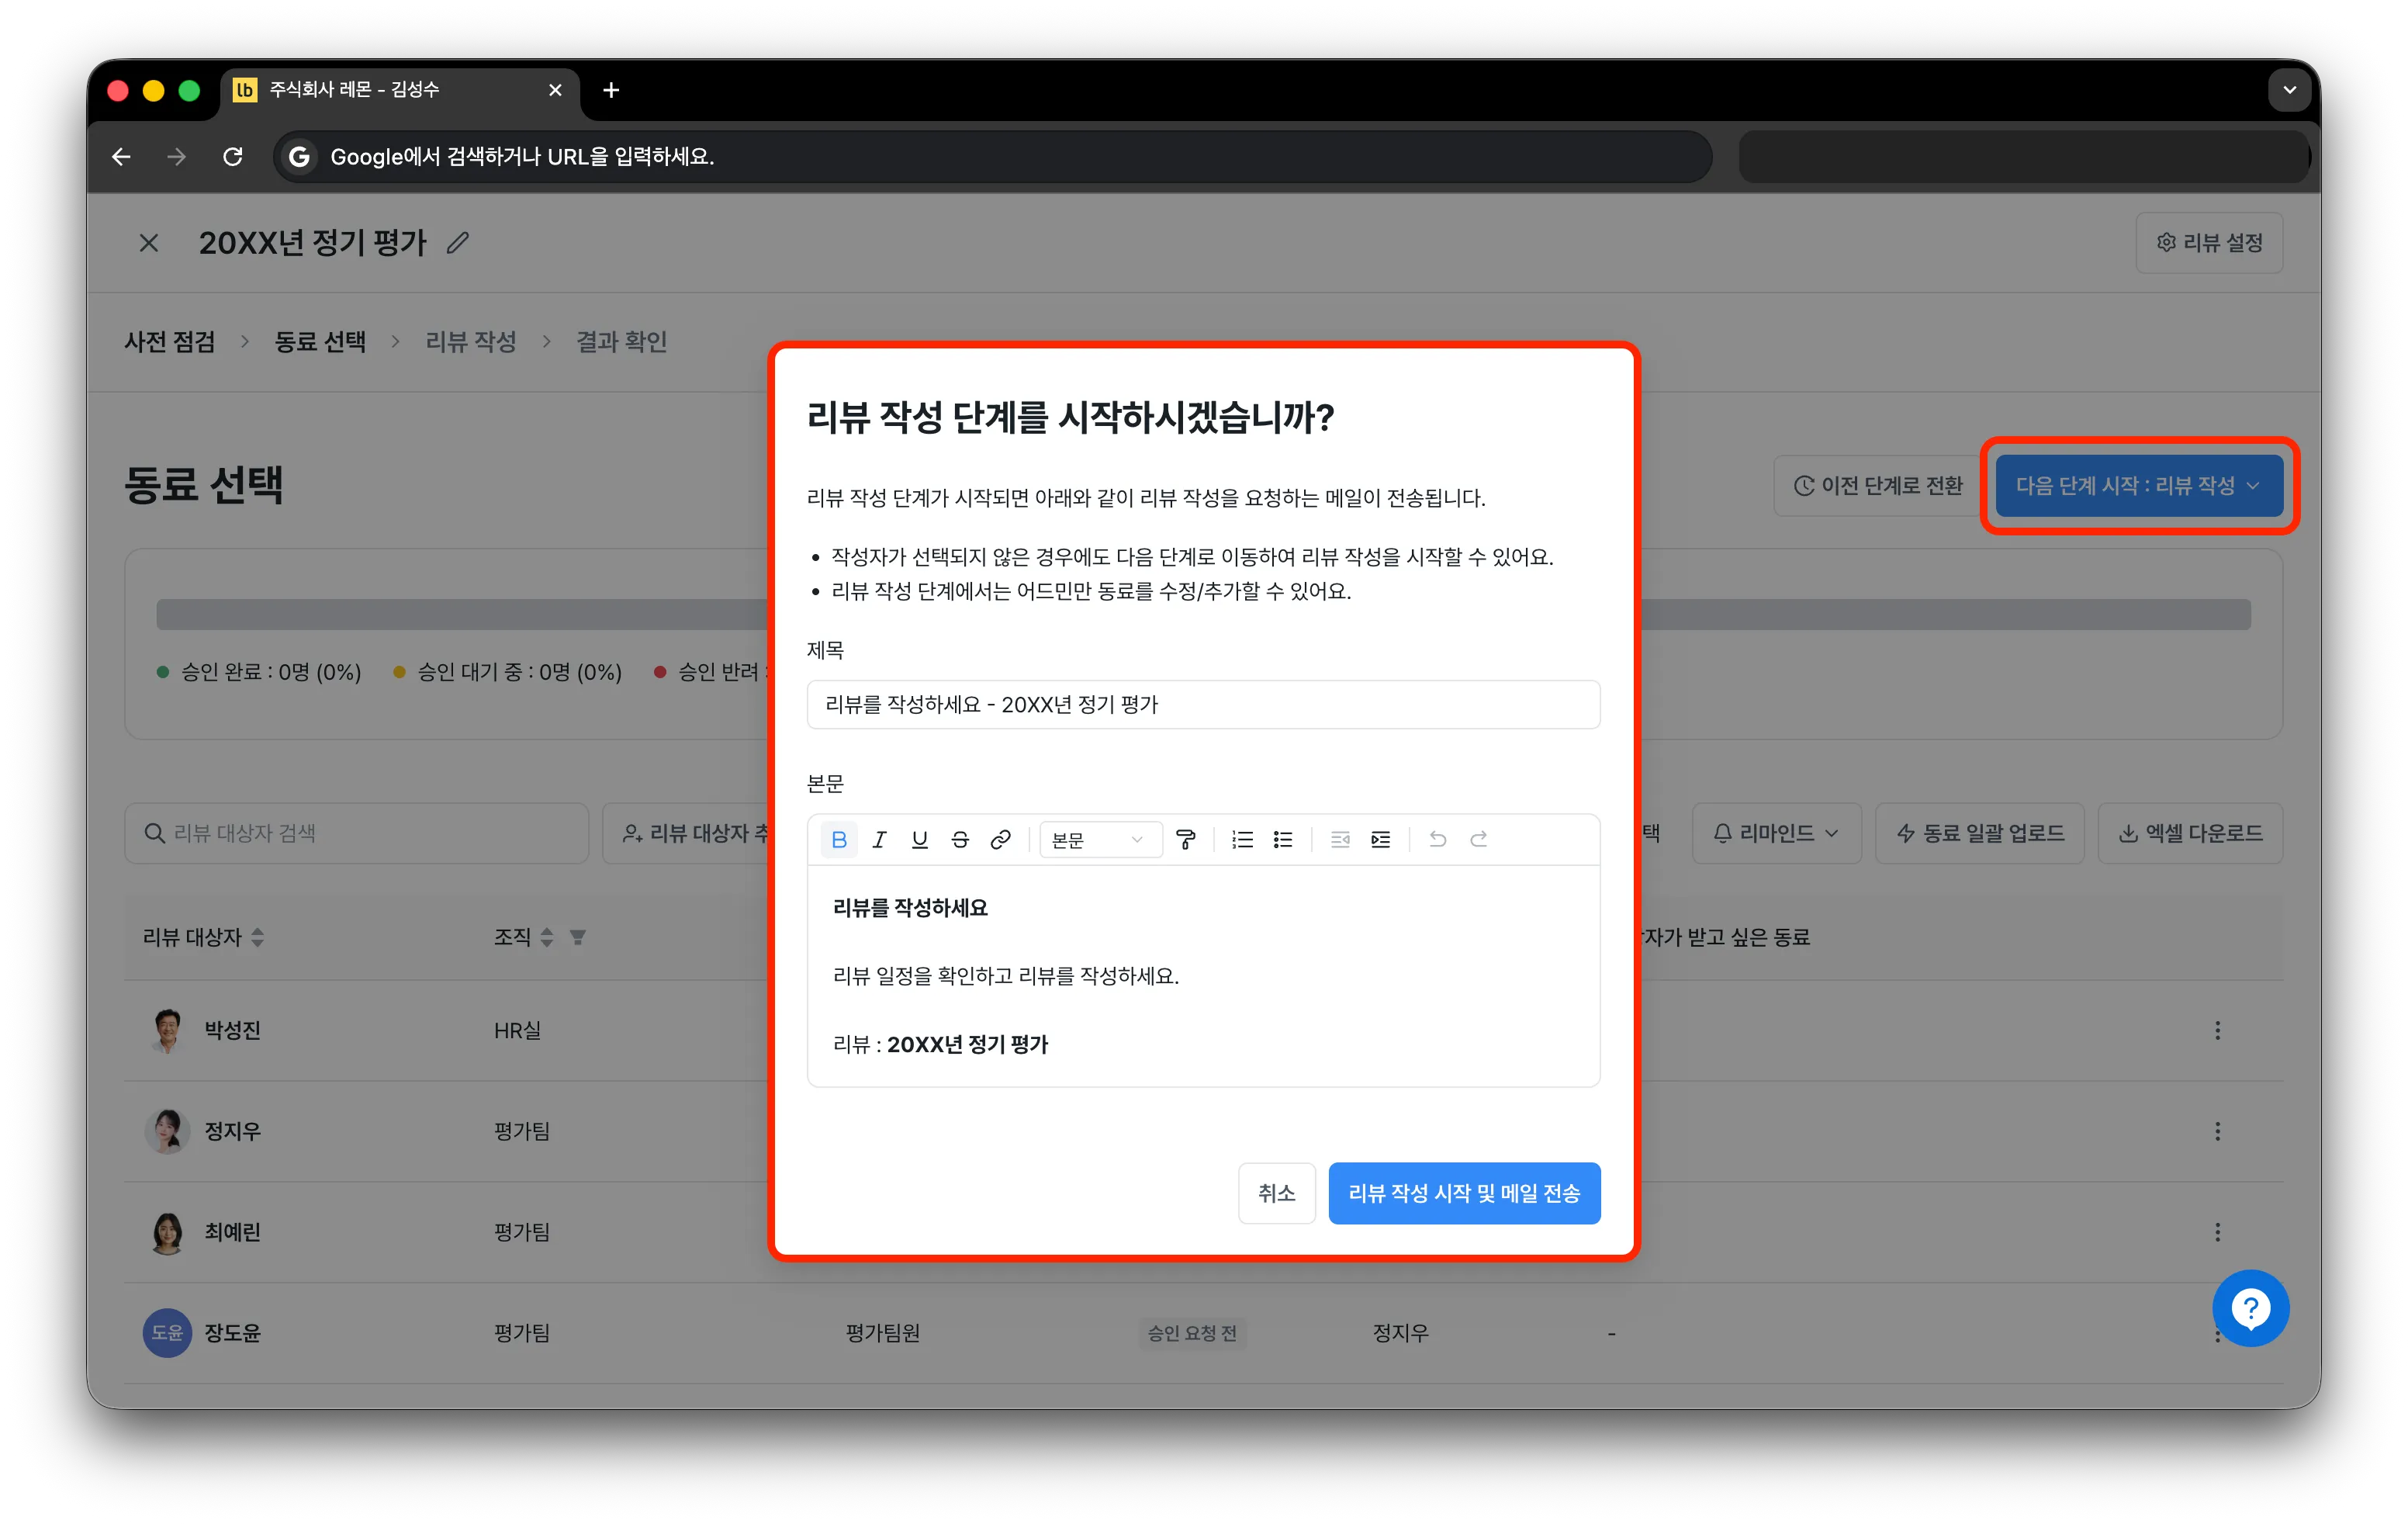The width and height of the screenshot is (2408, 1524).
Task: Sort by the 조직 column
Action: [x=547, y=937]
